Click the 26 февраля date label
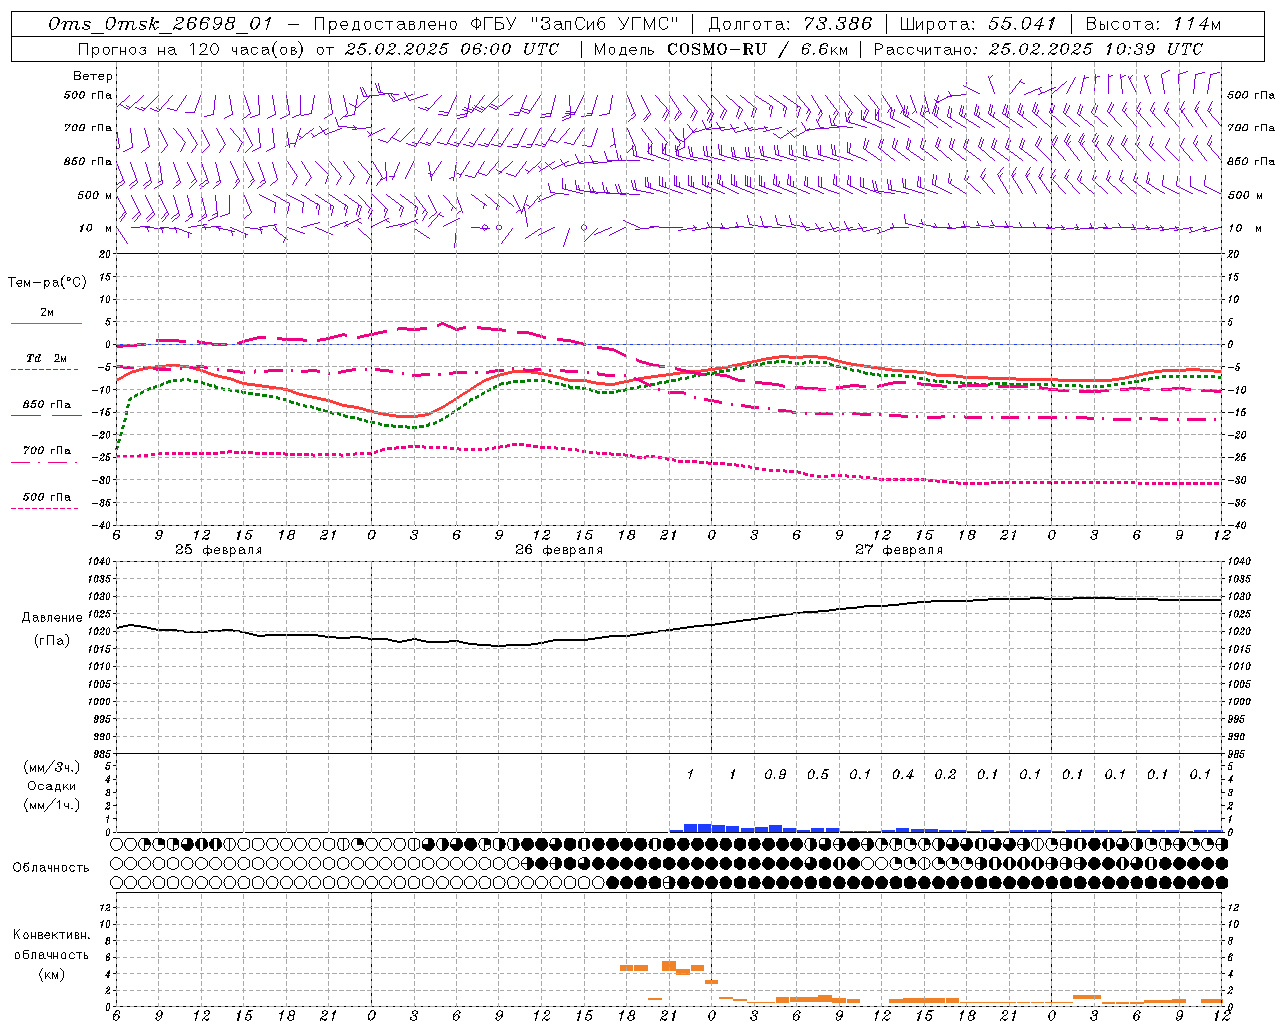 pos(559,550)
